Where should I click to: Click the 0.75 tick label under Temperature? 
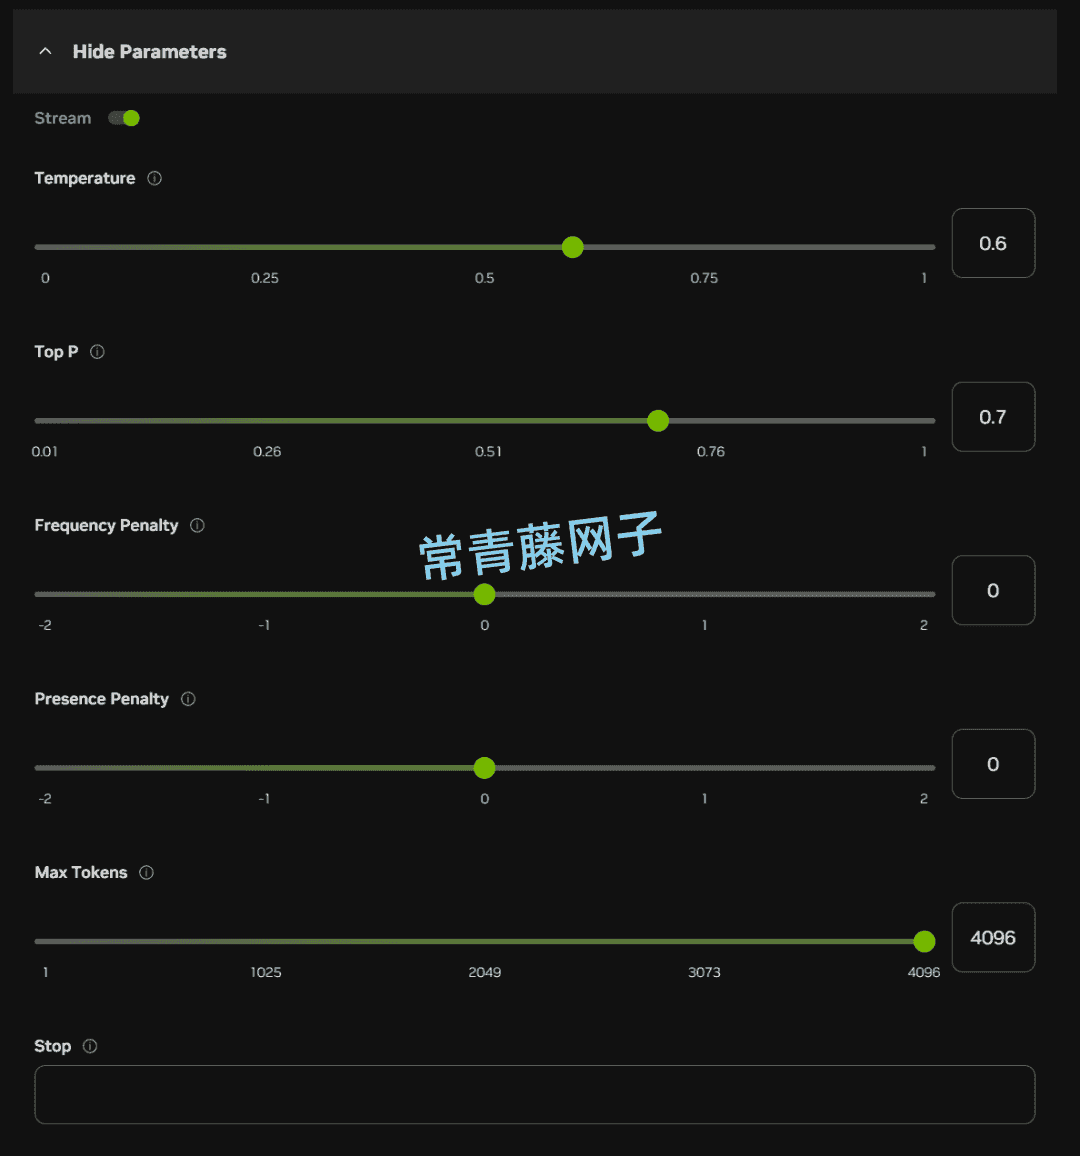pyautogui.click(x=704, y=278)
